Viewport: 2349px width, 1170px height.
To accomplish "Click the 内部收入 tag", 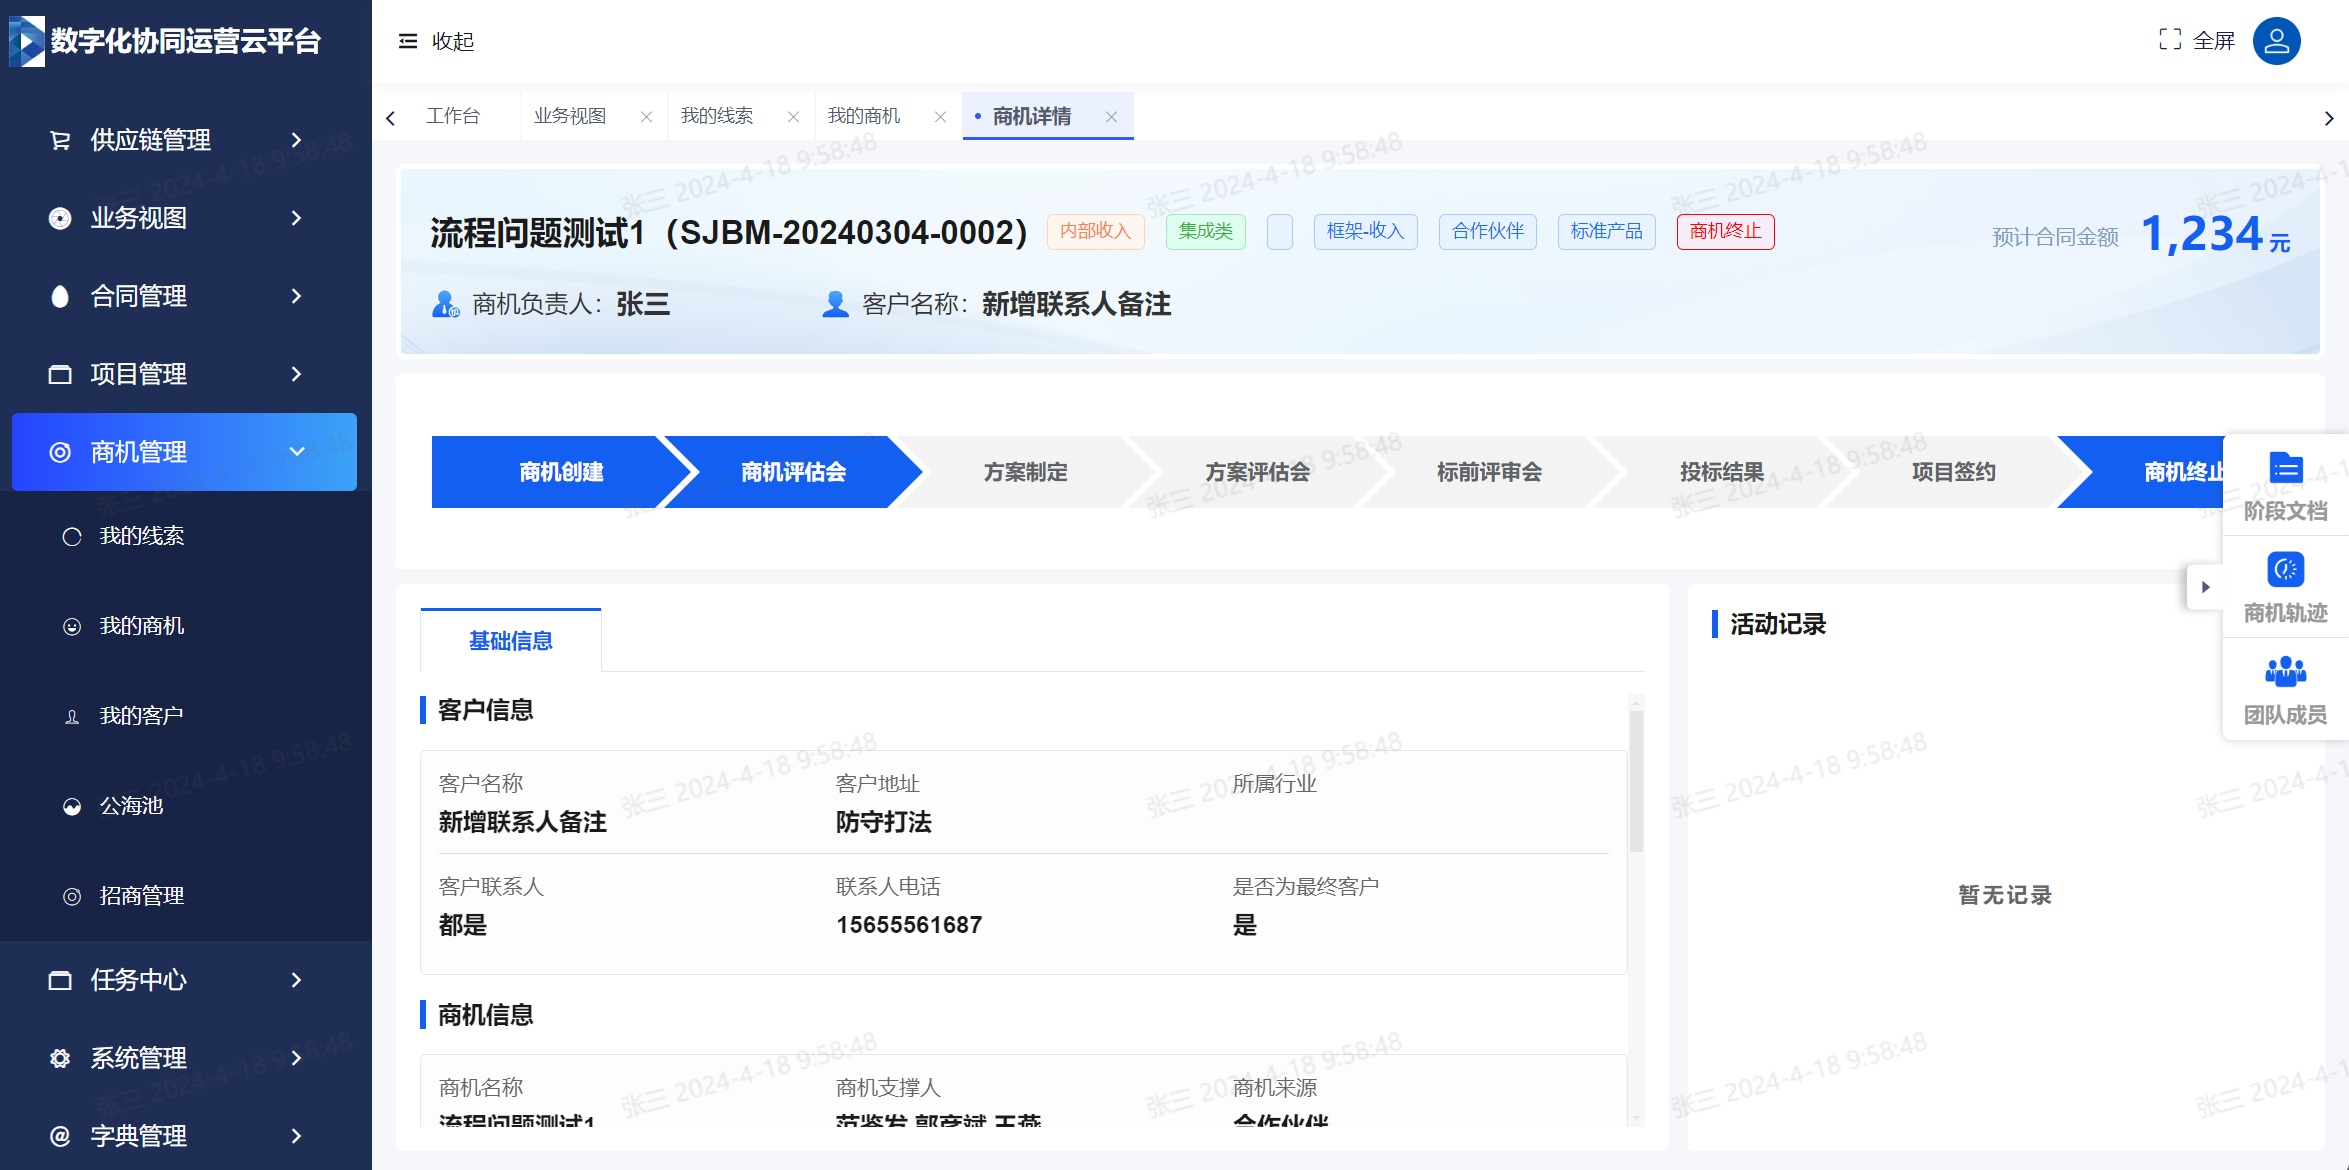I will tap(1095, 232).
